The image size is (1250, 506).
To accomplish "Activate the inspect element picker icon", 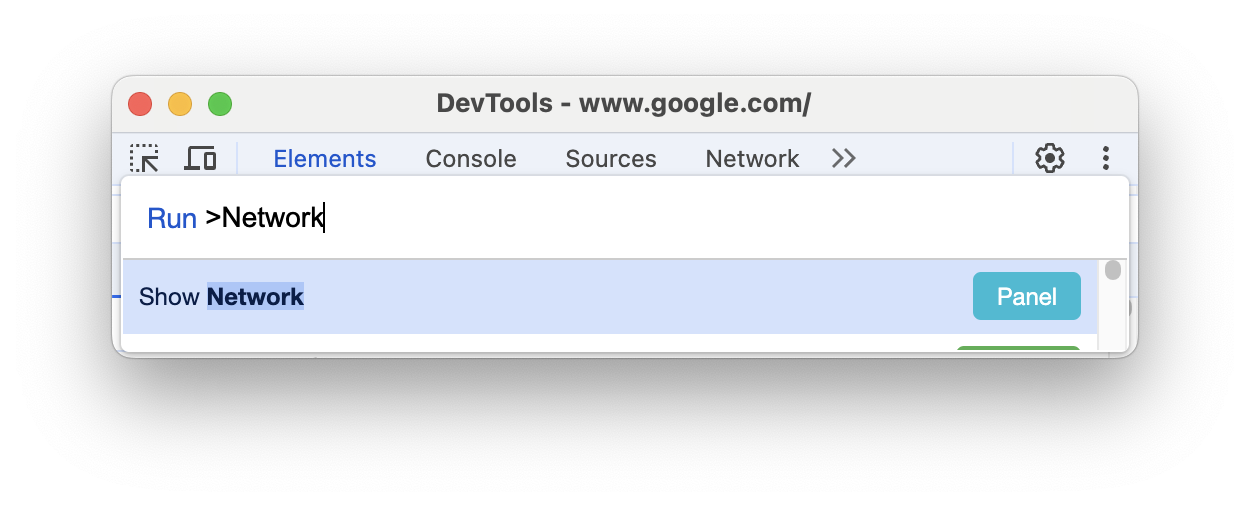I will coord(145,158).
